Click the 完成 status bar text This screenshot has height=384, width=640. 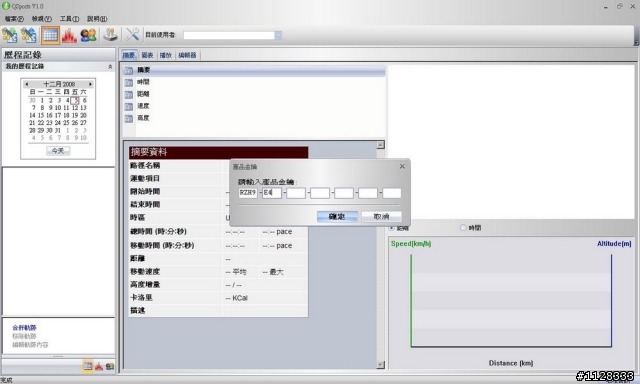point(6,380)
